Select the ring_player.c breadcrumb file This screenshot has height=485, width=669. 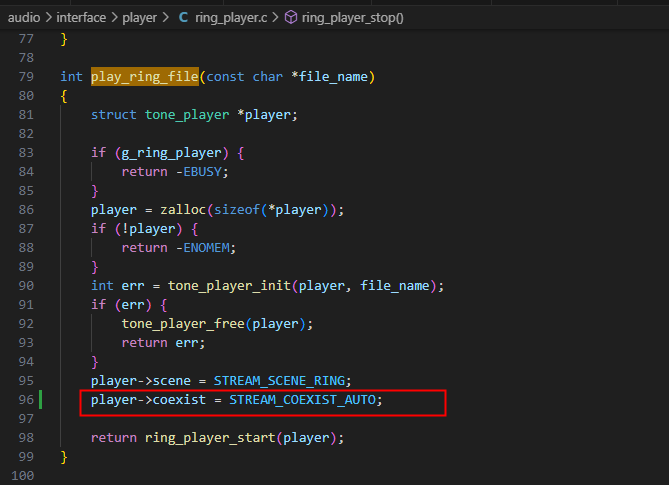(231, 17)
